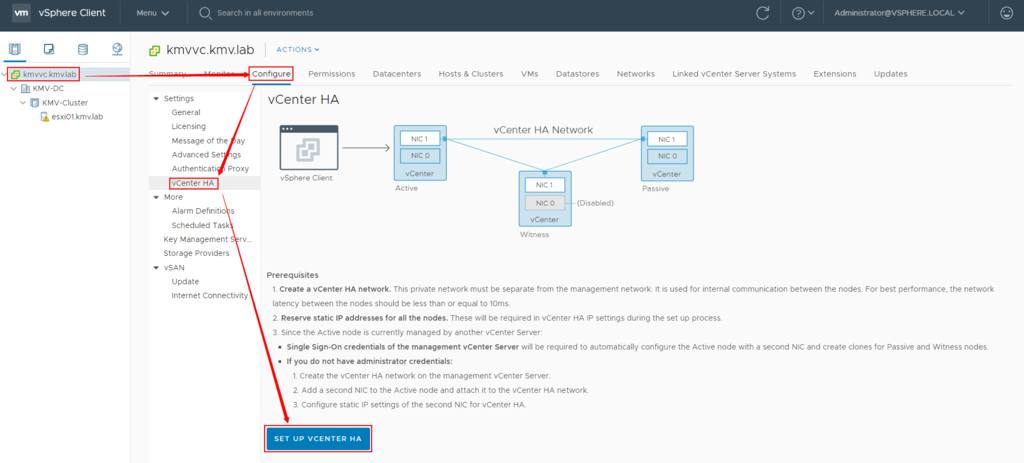Click the smiley feedback icon
Screen dimensions: 1024x463
1006,12
